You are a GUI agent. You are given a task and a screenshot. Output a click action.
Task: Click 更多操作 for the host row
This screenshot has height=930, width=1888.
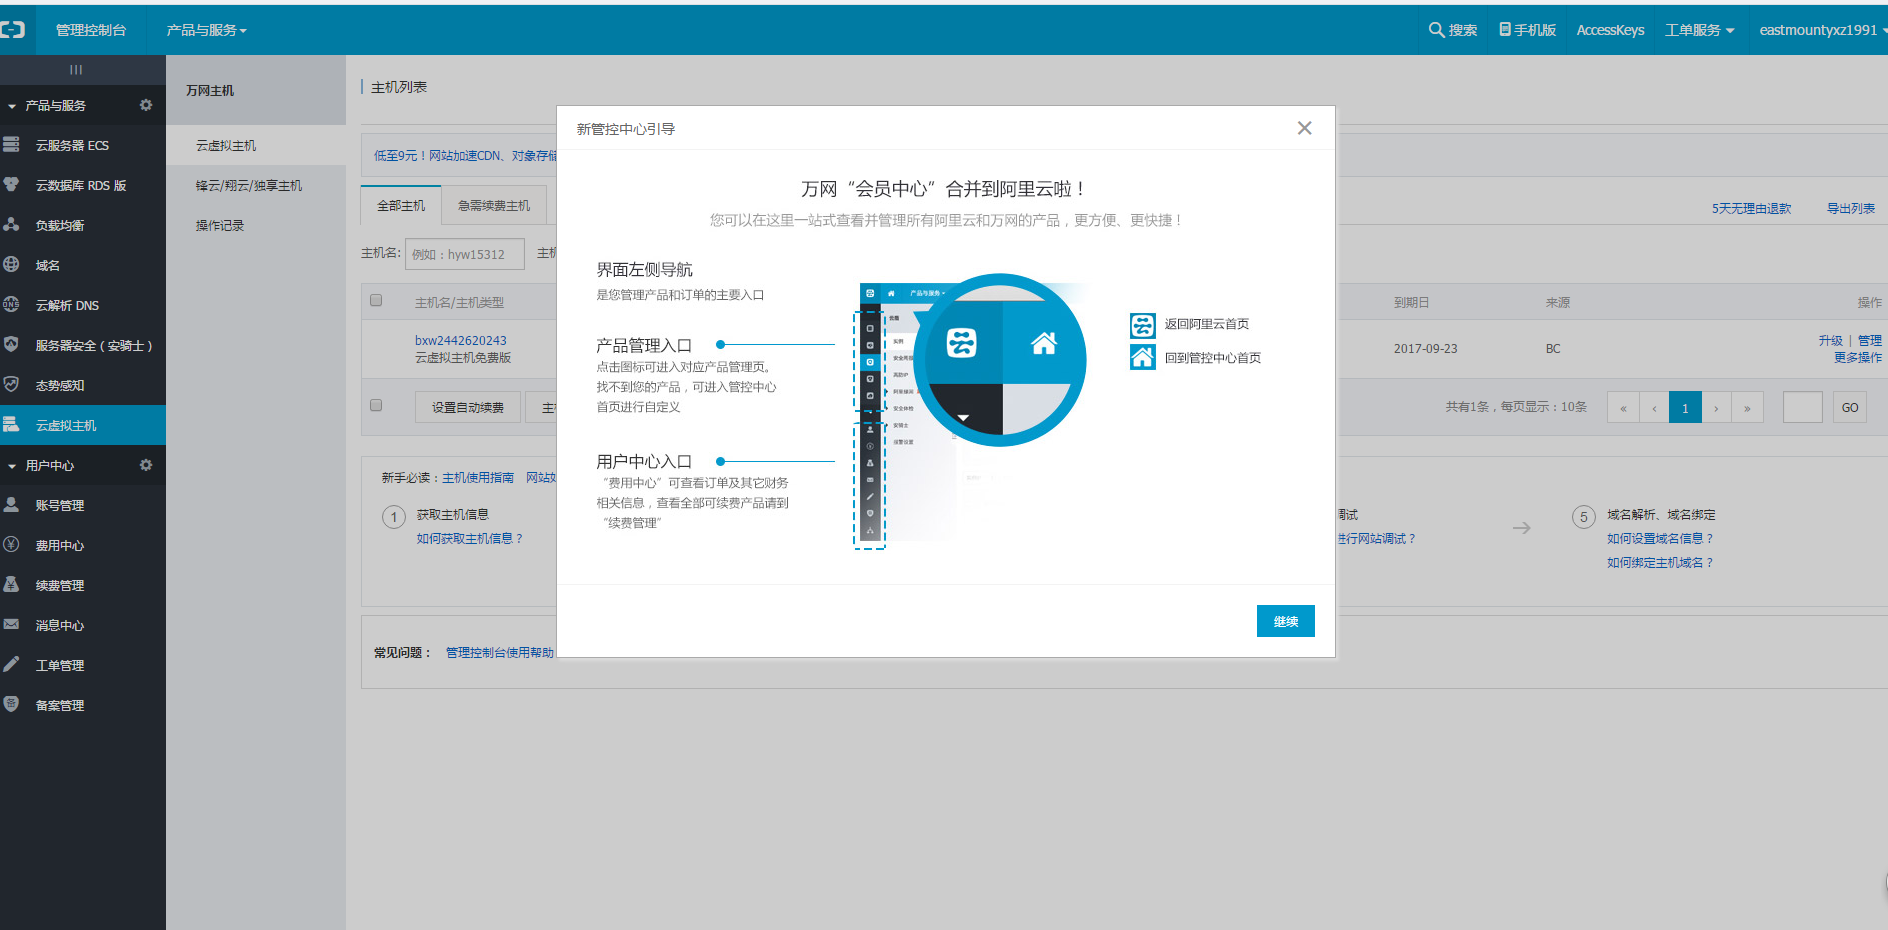pos(1858,357)
